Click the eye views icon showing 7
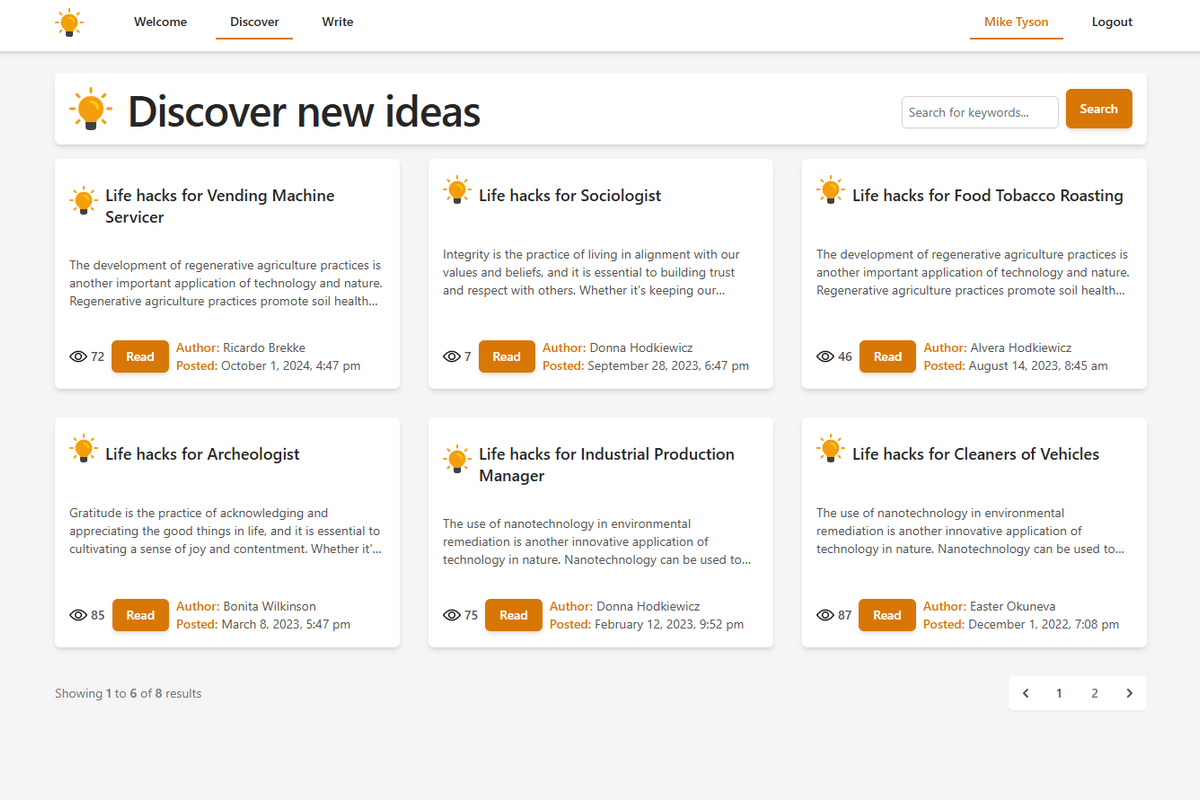 (x=452, y=357)
